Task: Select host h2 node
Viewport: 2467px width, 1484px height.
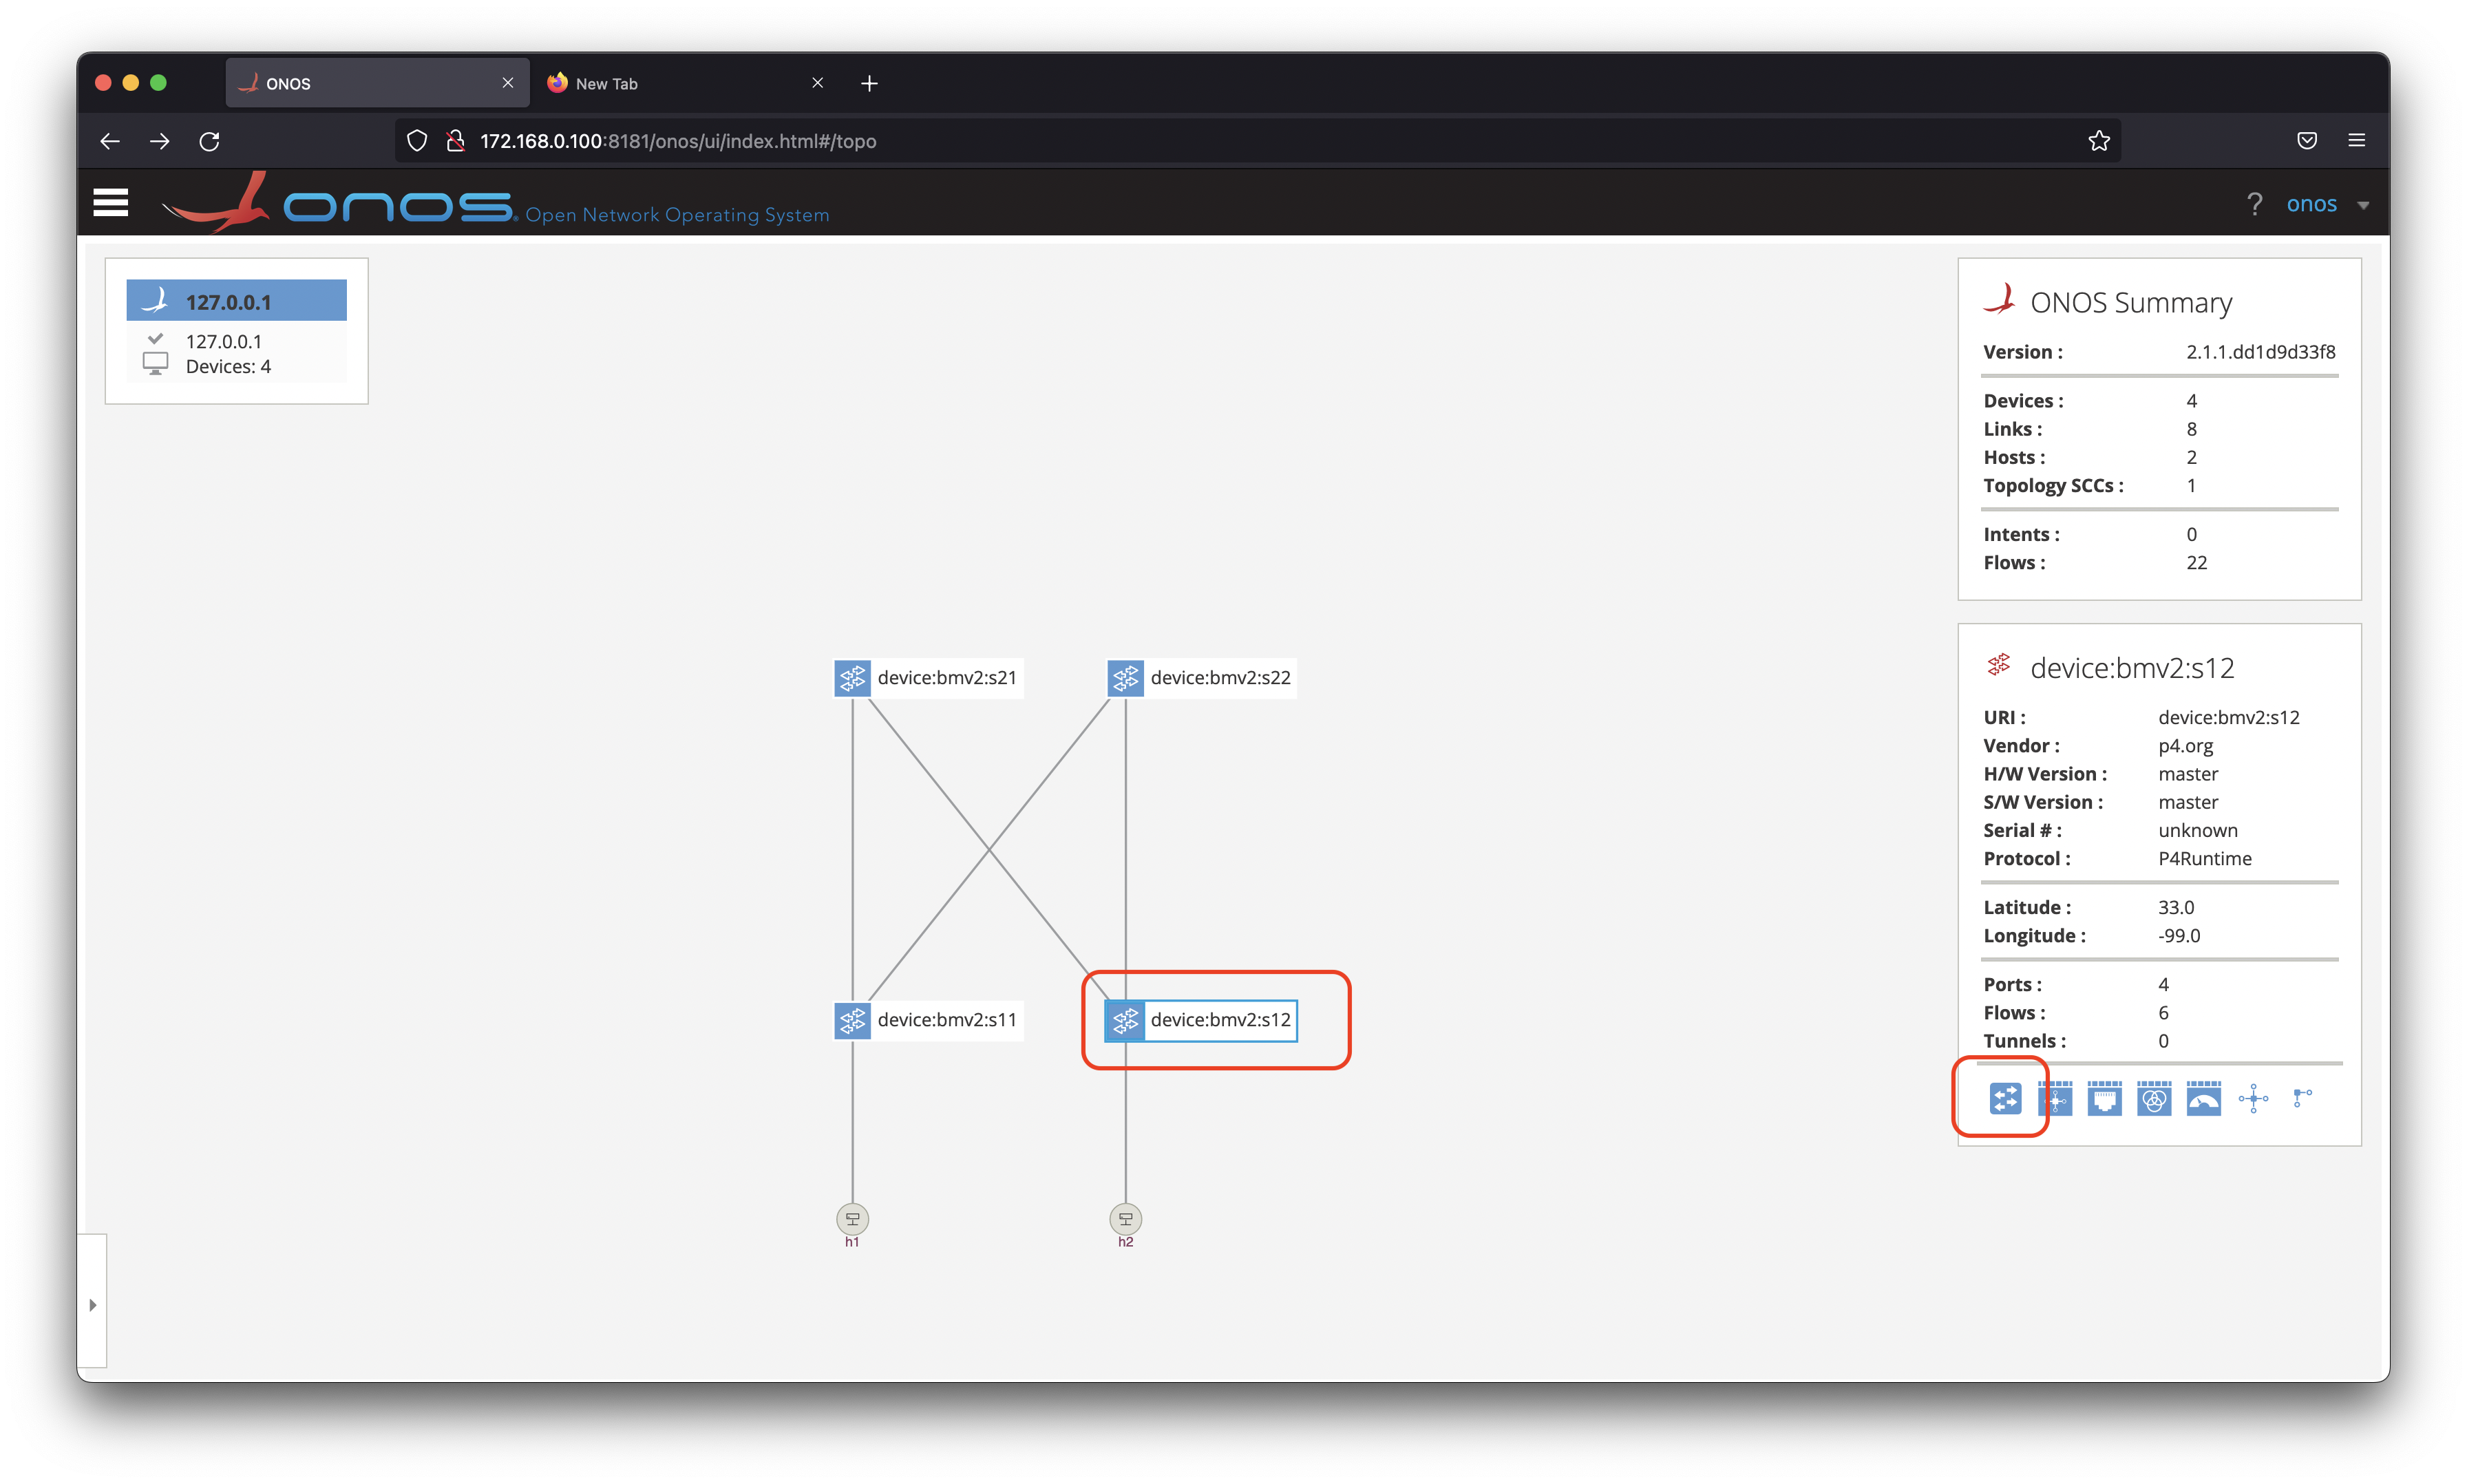Action: tap(1125, 1218)
